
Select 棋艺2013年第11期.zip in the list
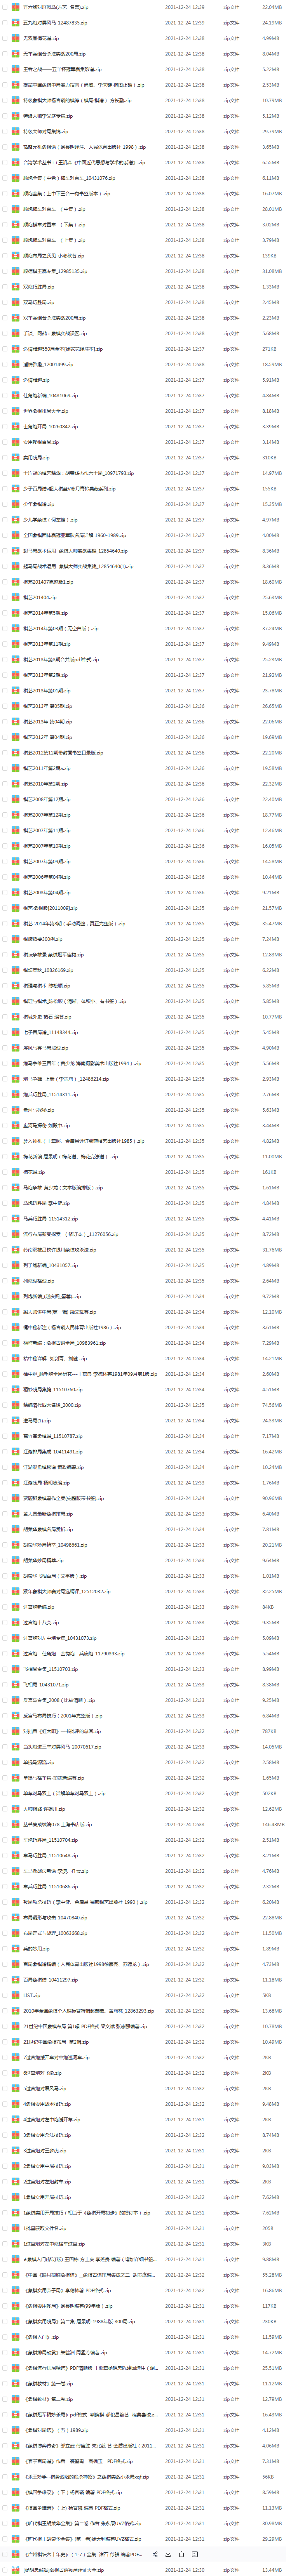coord(143,644)
